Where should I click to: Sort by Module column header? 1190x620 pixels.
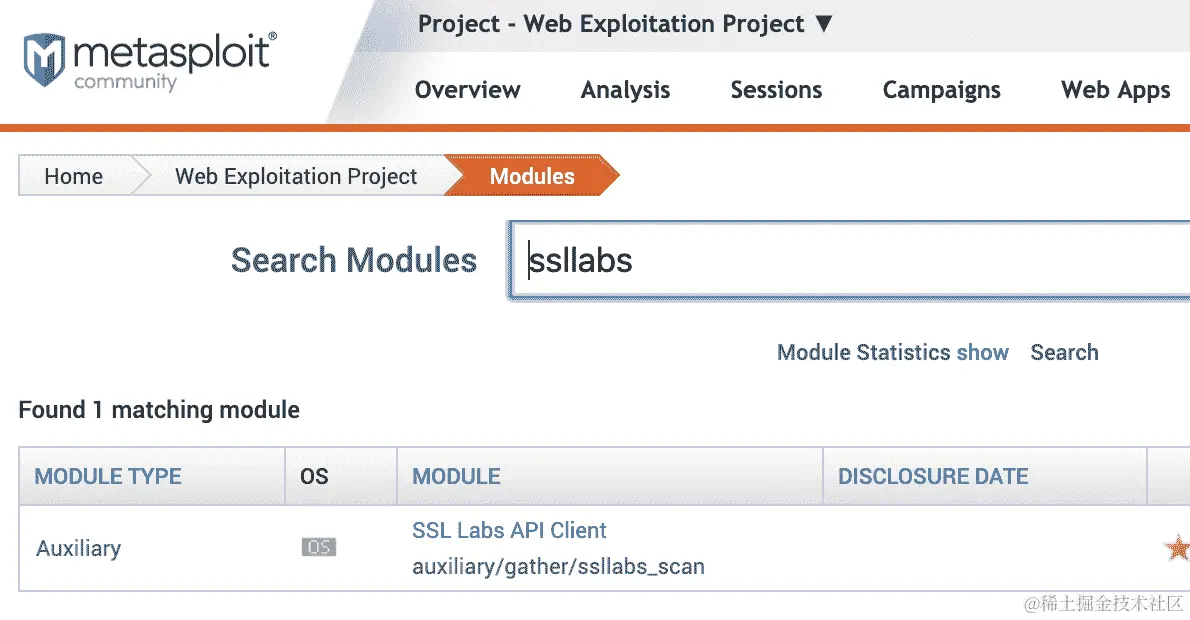click(456, 477)
